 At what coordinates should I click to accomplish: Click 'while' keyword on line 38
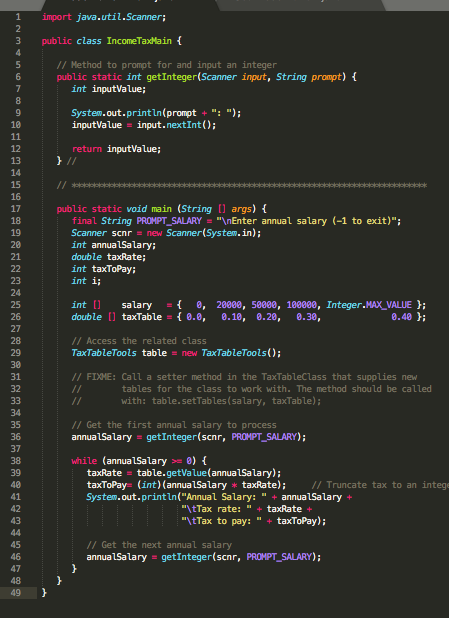[x=84, y=461]
